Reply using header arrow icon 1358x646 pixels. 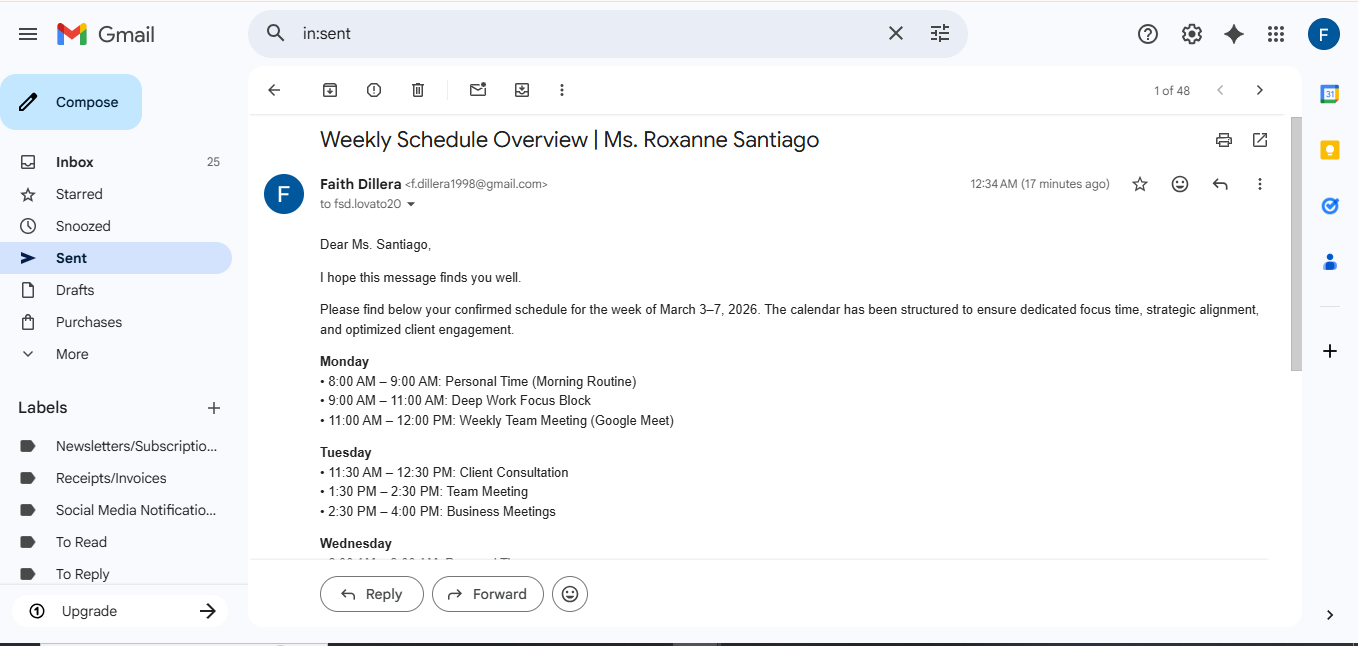pyautogui.click(x=1220, y=184)
